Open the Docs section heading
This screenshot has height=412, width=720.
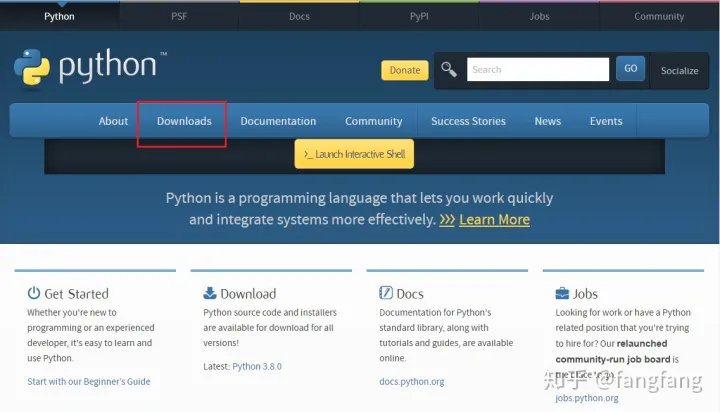click(x=410, y=293)
